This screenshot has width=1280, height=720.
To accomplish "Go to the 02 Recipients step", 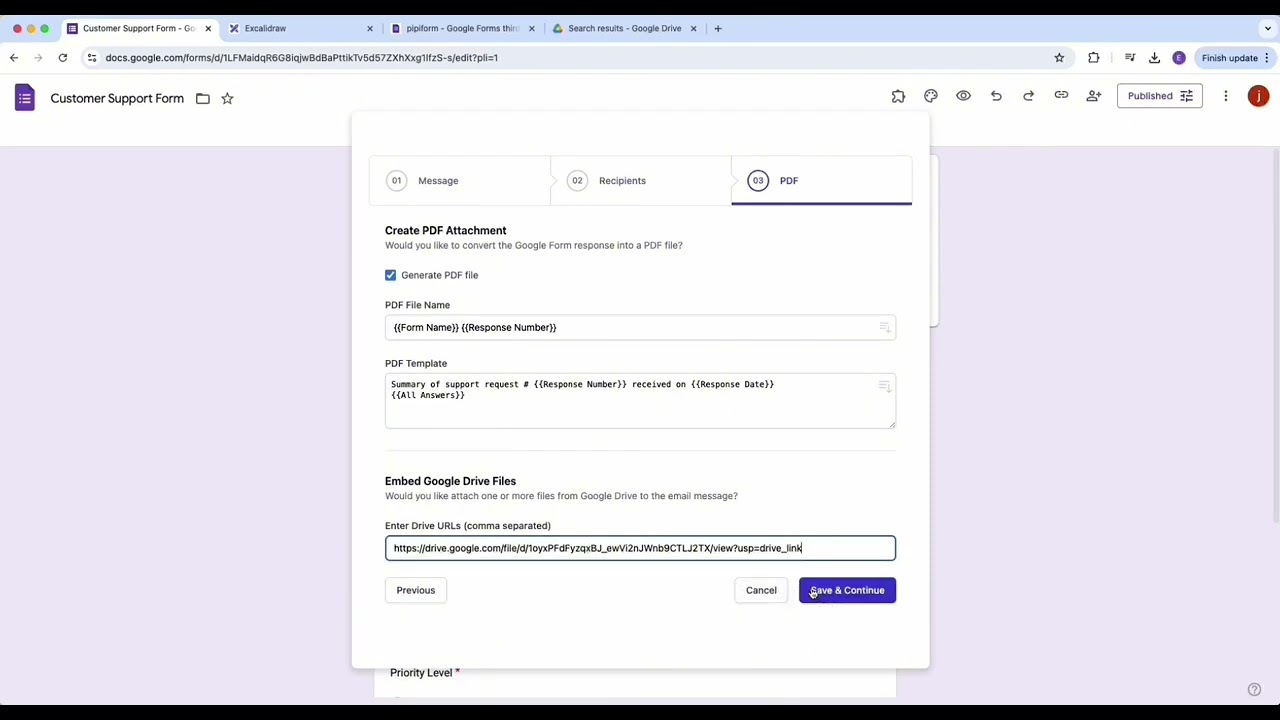I will click(640, 181).
